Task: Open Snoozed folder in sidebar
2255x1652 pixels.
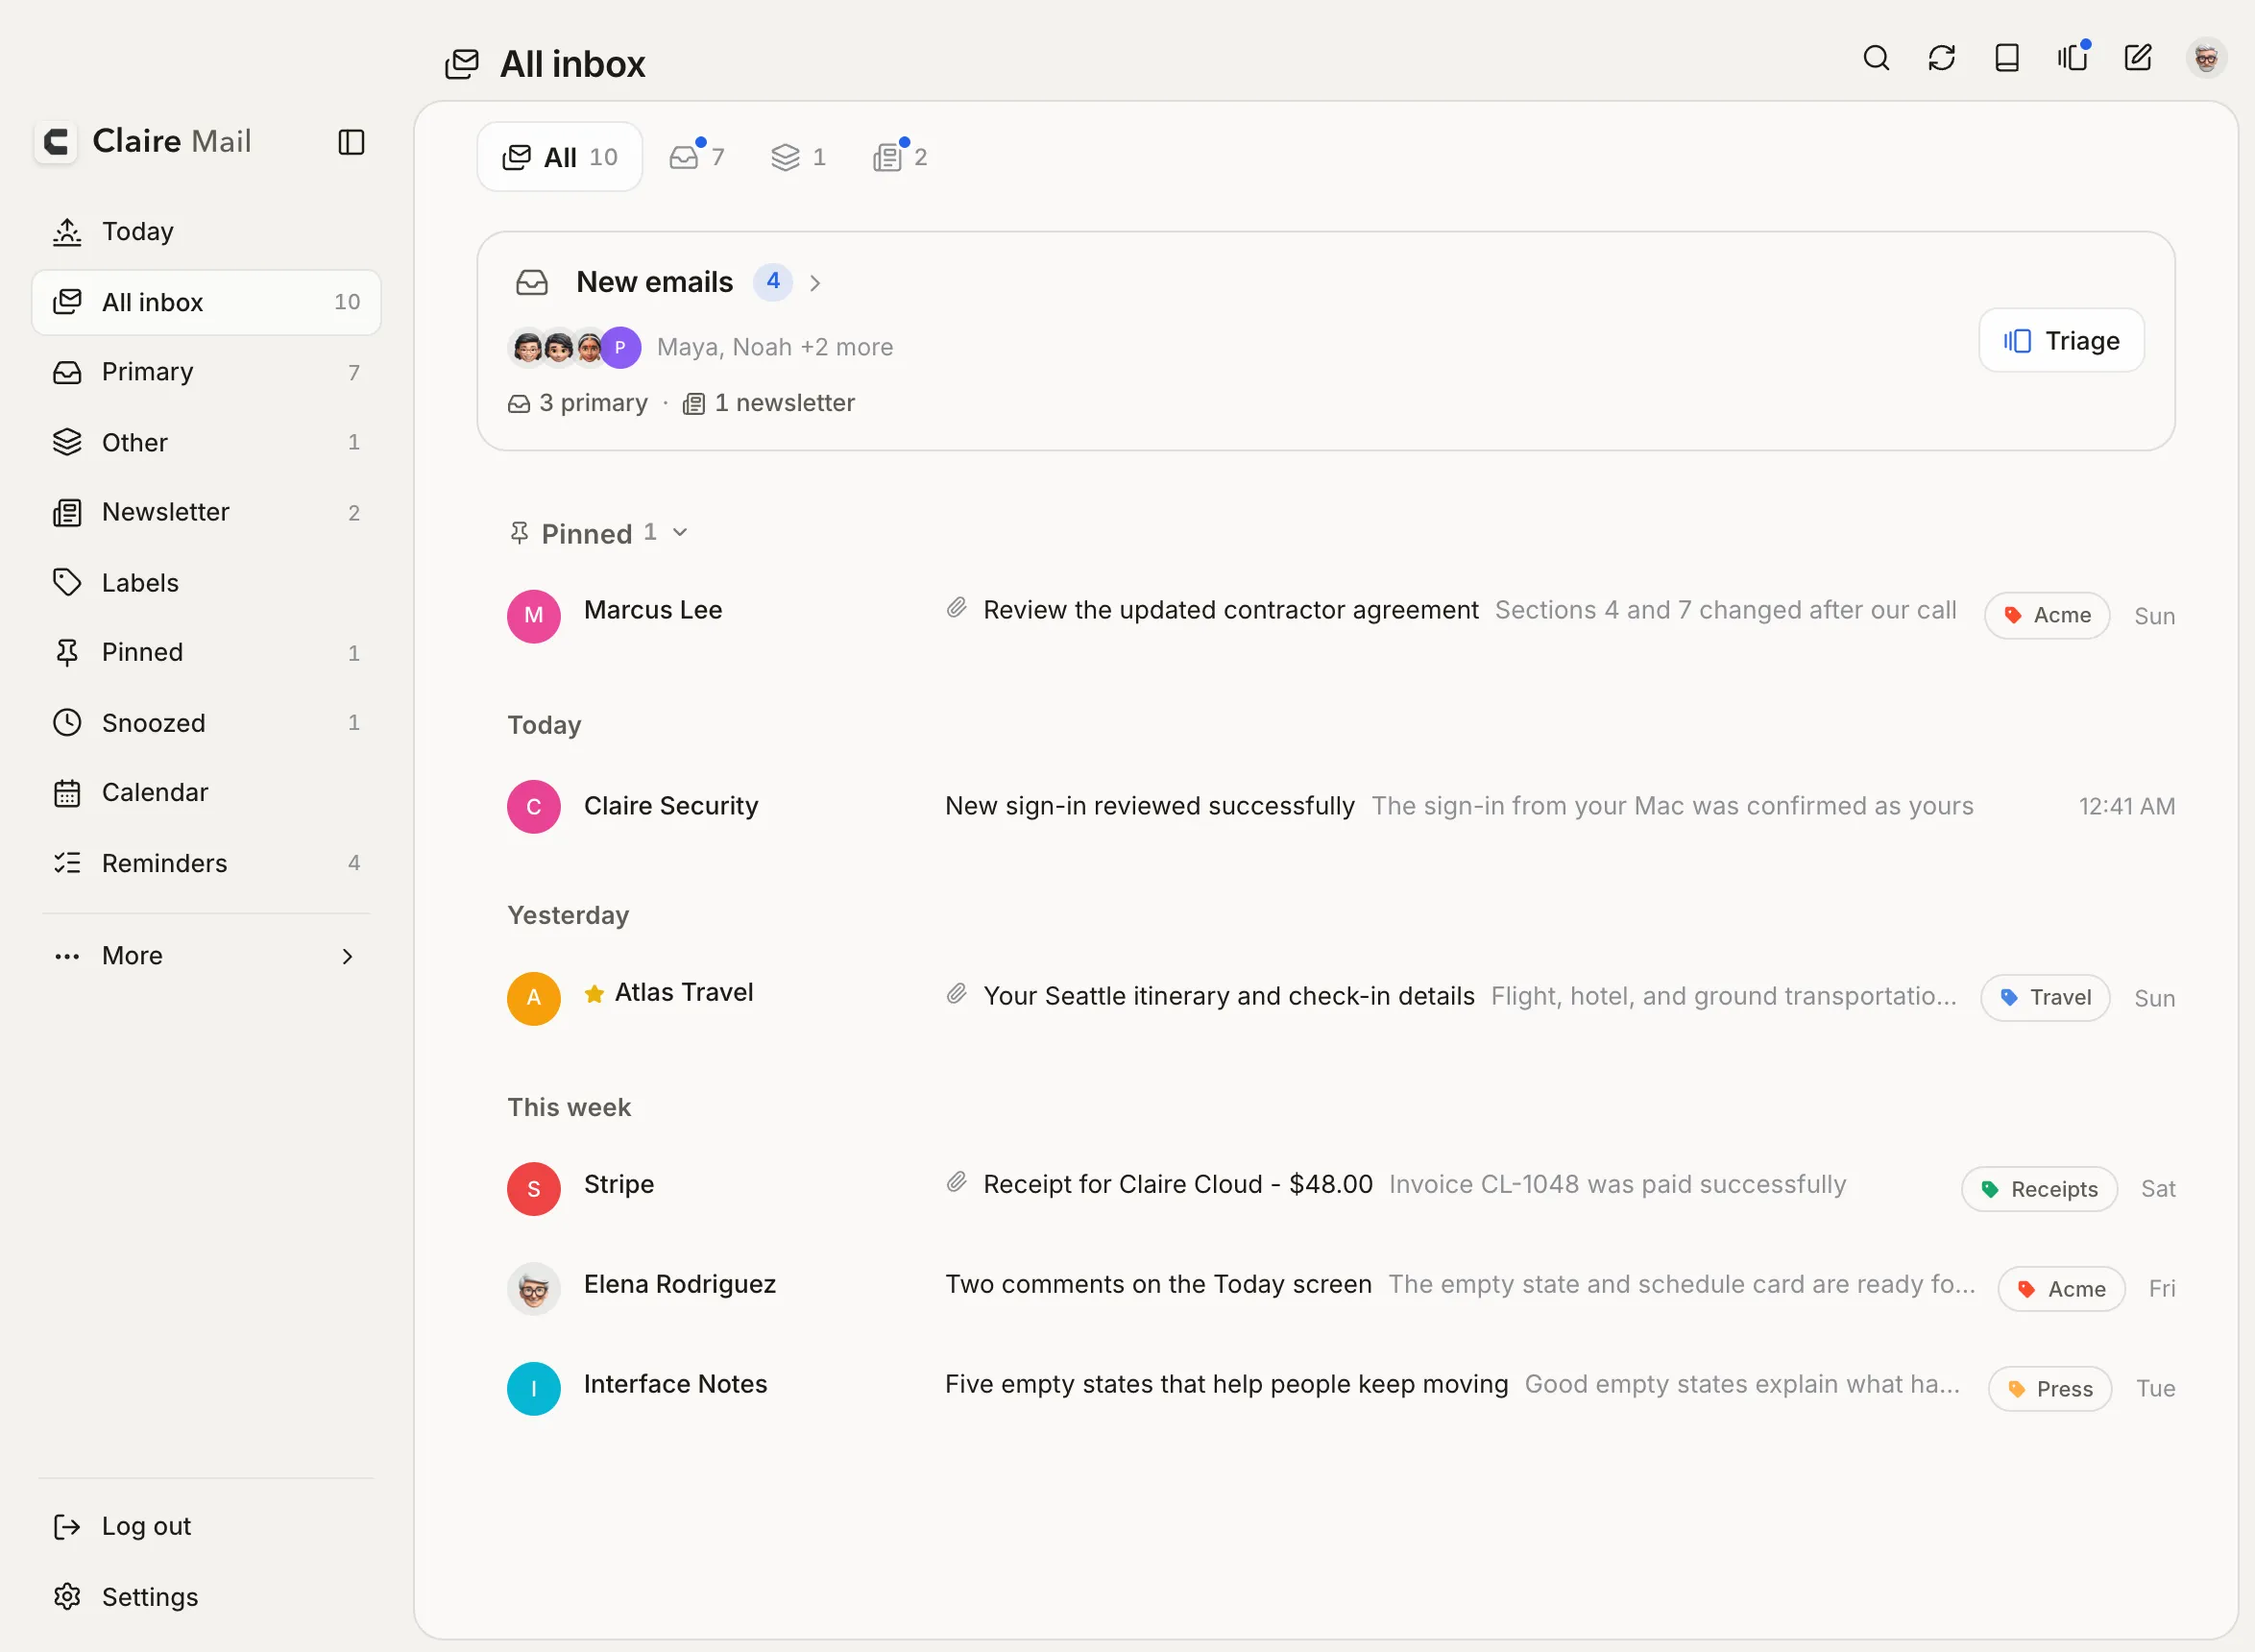Action: click(x=206, y=722)
